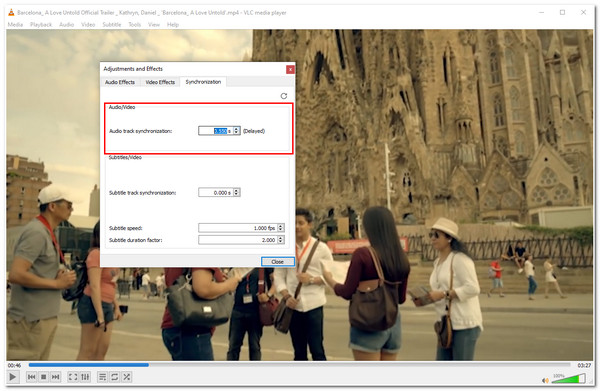600x391 pixels.
Task: Click the Audio track synchronization value field
Action: pyautogui.click(x=216, y=131)
